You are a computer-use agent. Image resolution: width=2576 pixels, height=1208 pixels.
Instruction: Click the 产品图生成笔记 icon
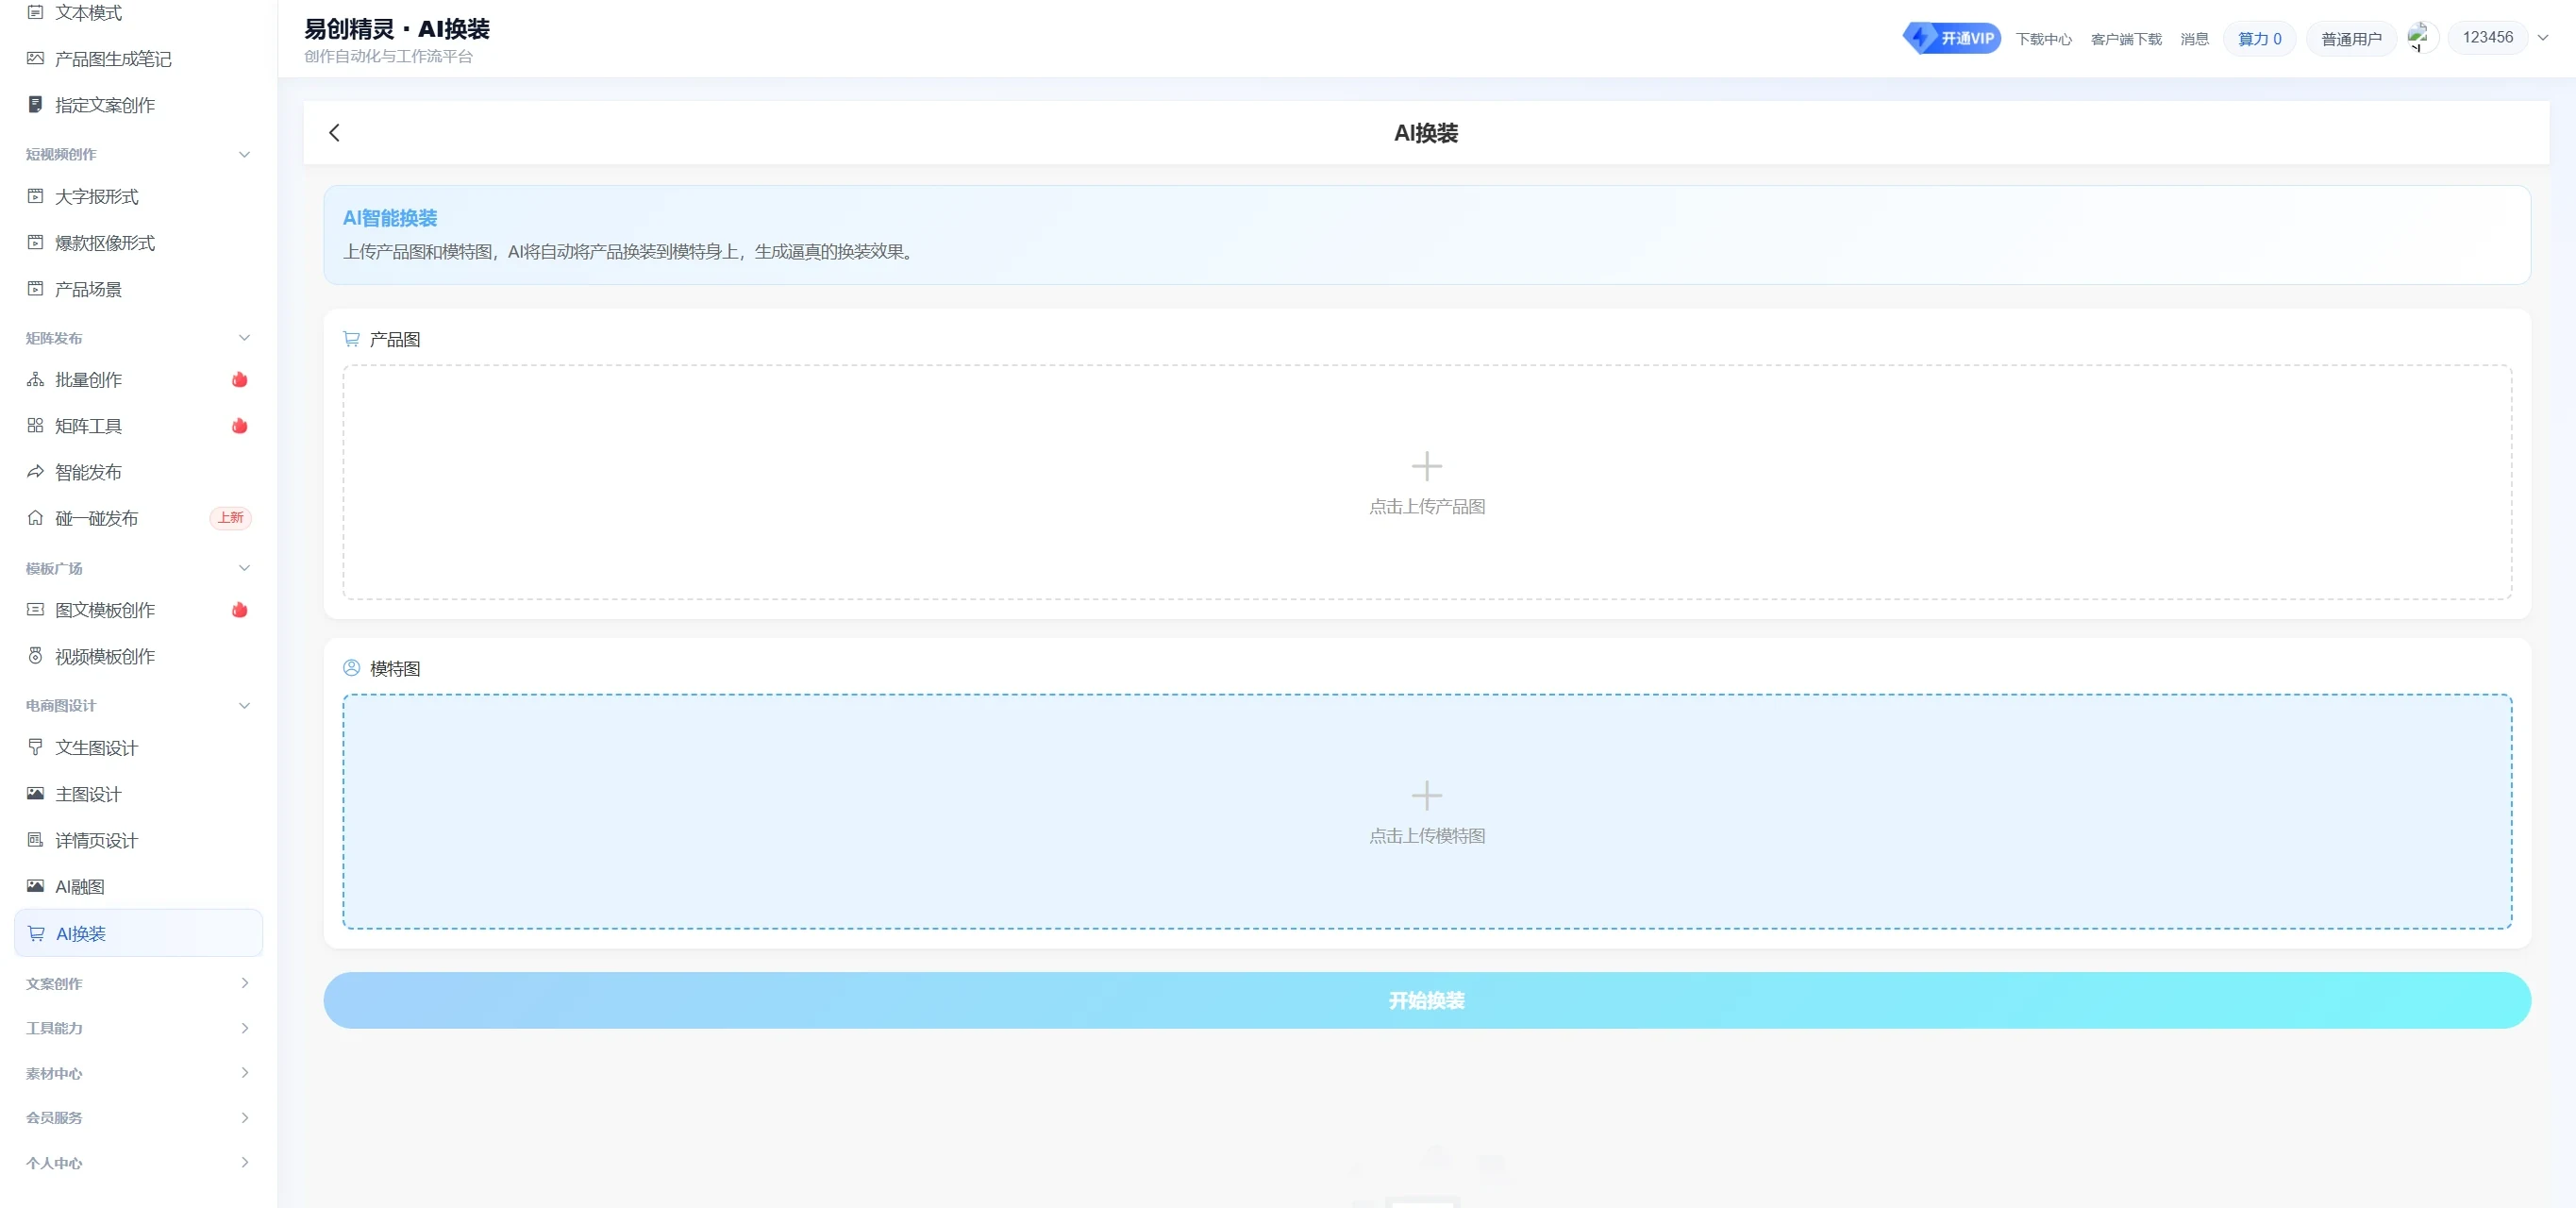pos(35,59)
